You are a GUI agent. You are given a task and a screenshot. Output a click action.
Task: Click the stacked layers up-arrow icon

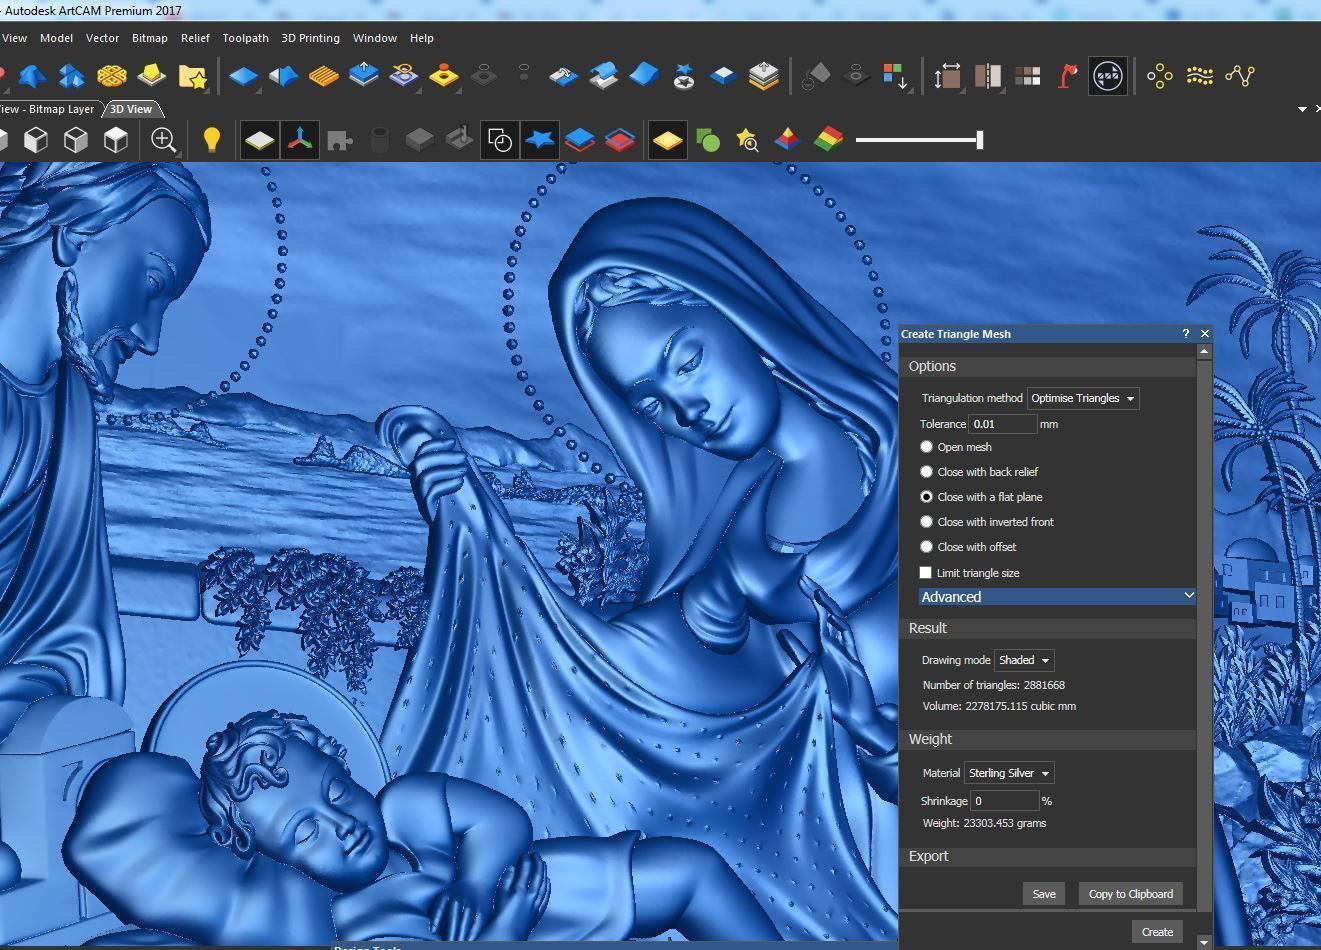tap(763, 76)
